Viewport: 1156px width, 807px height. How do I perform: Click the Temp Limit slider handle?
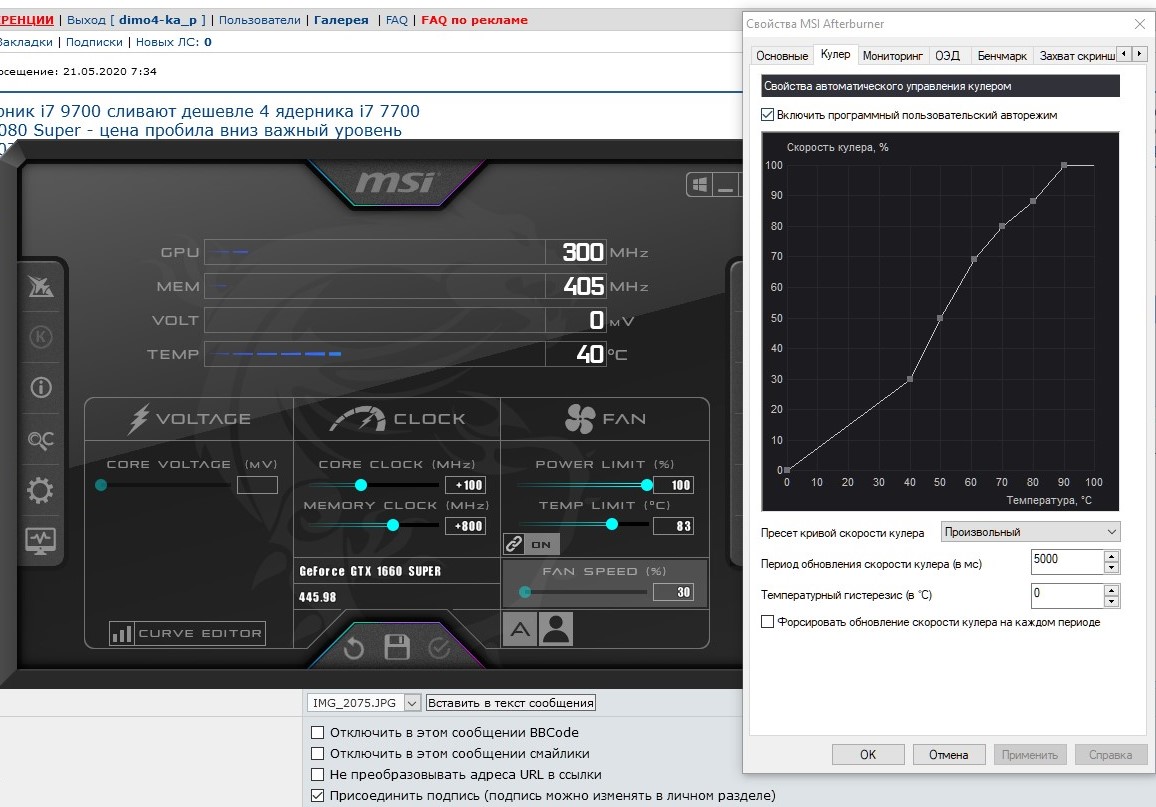coord(612,524)
